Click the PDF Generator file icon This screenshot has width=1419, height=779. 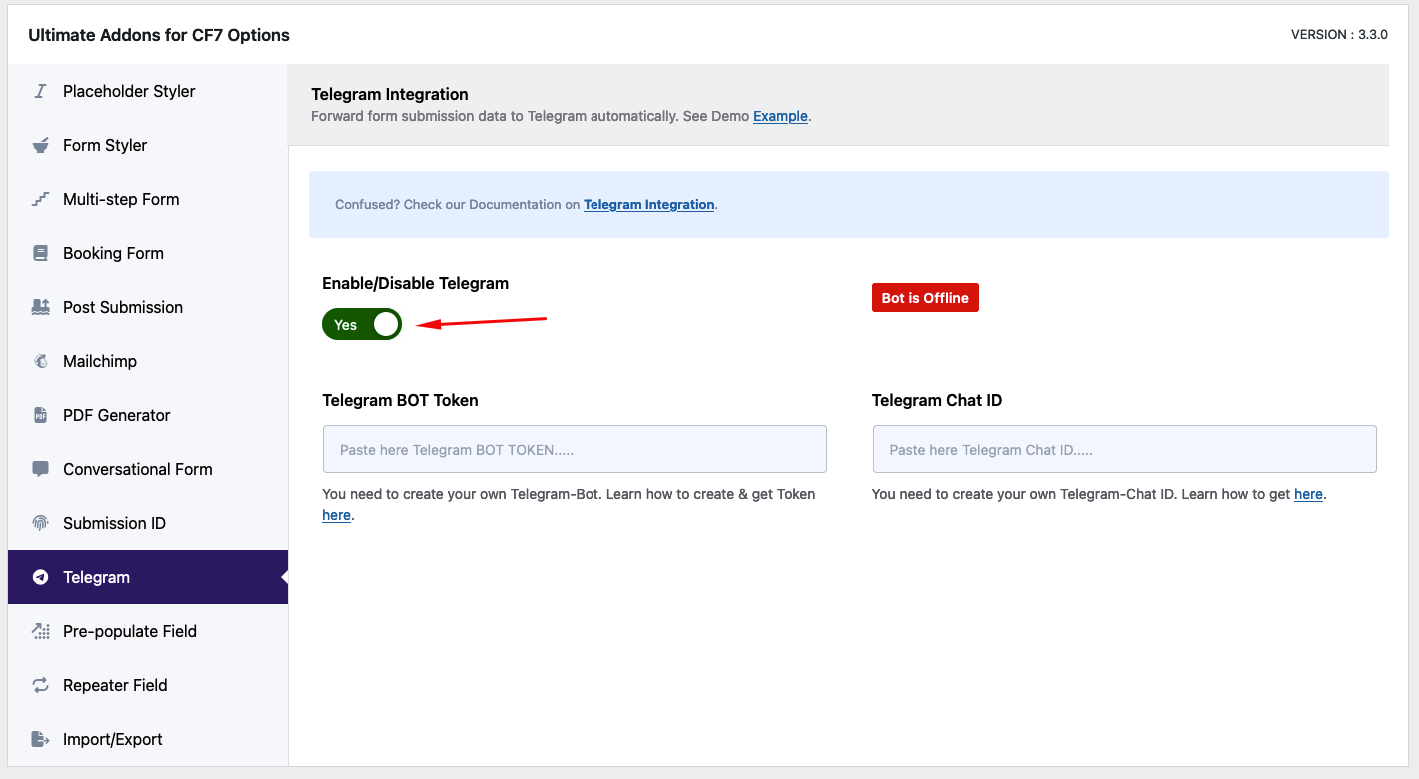point(40,415)
